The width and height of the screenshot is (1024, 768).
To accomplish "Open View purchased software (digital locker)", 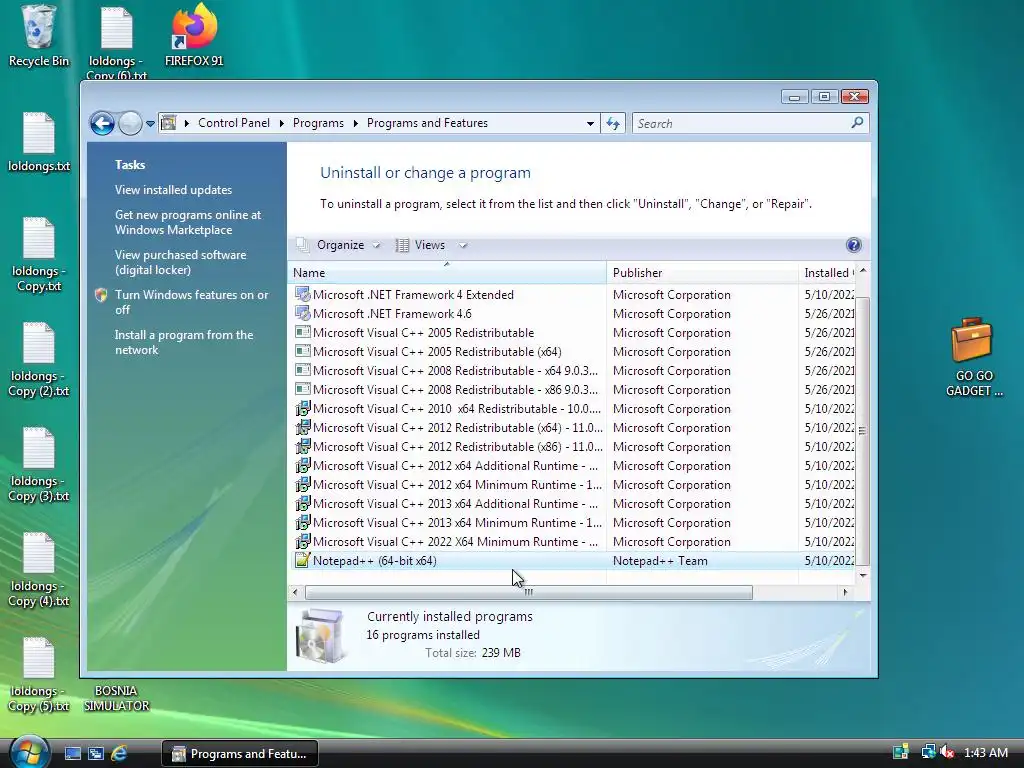I will point(180,263).
